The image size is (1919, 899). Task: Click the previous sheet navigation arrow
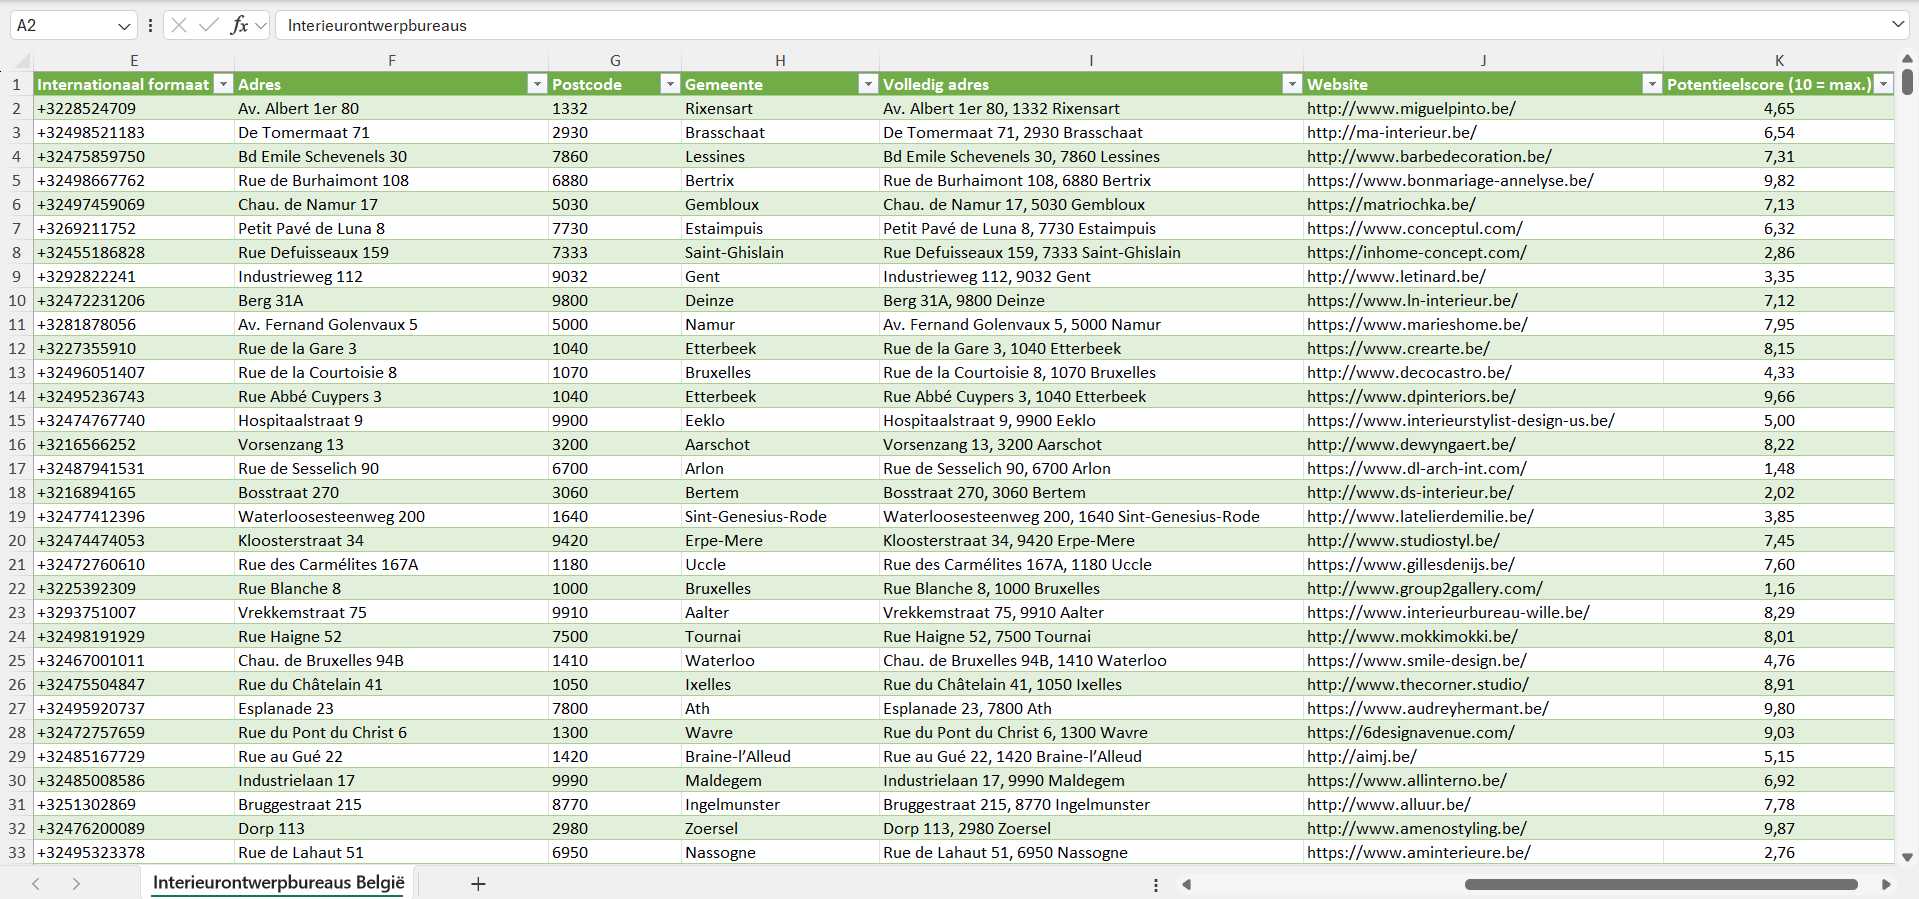36,883
